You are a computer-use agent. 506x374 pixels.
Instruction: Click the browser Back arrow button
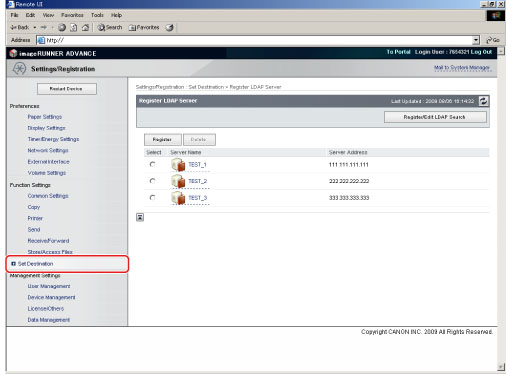pyautogui.click(x=19, y=27)
